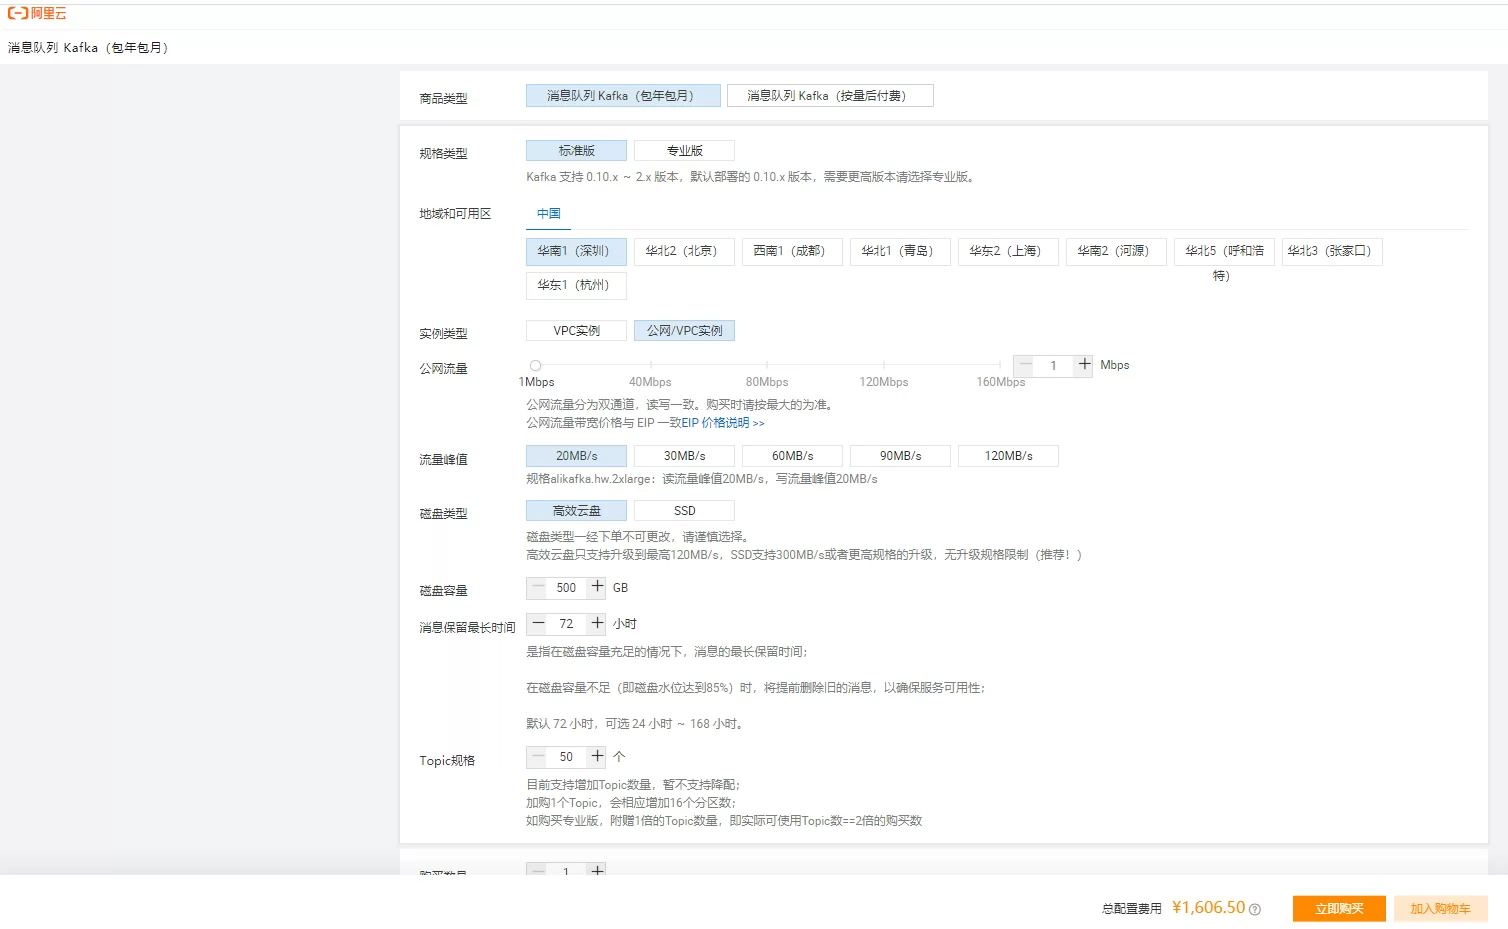This screenshot has width=1508, height=929.
Task: Select 30MB/s peak traffic
Action: pos(684,456)
